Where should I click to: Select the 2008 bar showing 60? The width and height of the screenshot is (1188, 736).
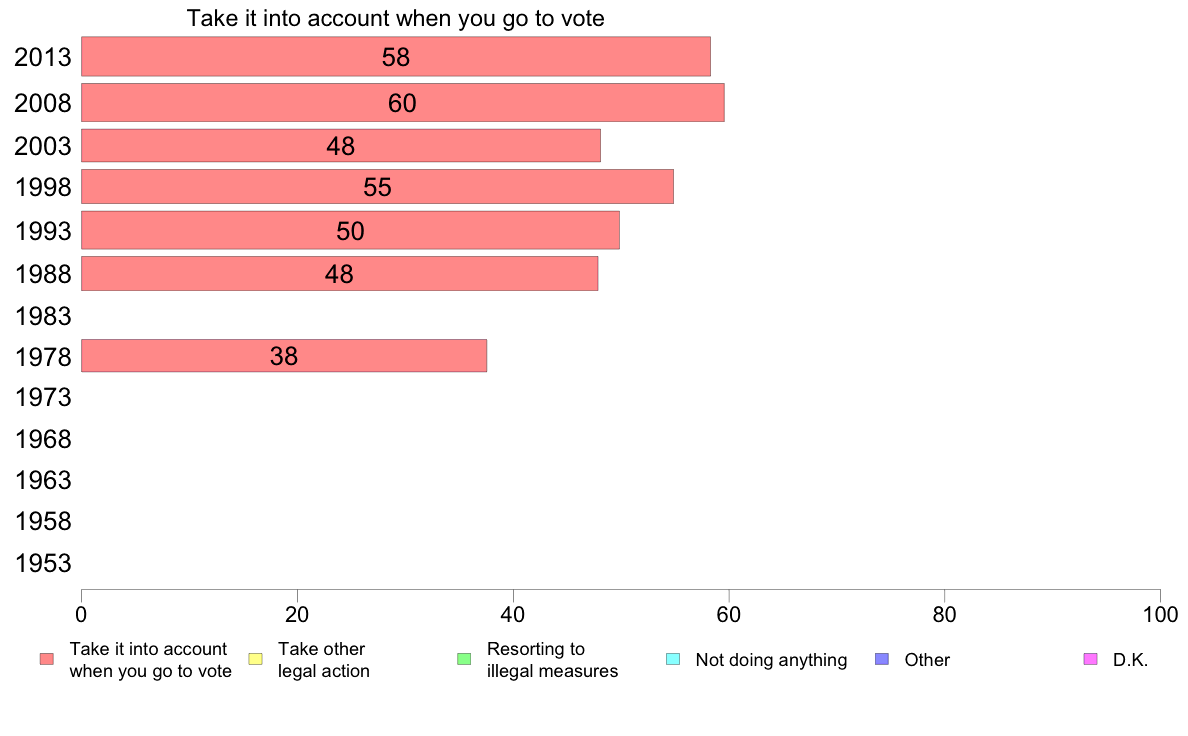pos(402,102)
